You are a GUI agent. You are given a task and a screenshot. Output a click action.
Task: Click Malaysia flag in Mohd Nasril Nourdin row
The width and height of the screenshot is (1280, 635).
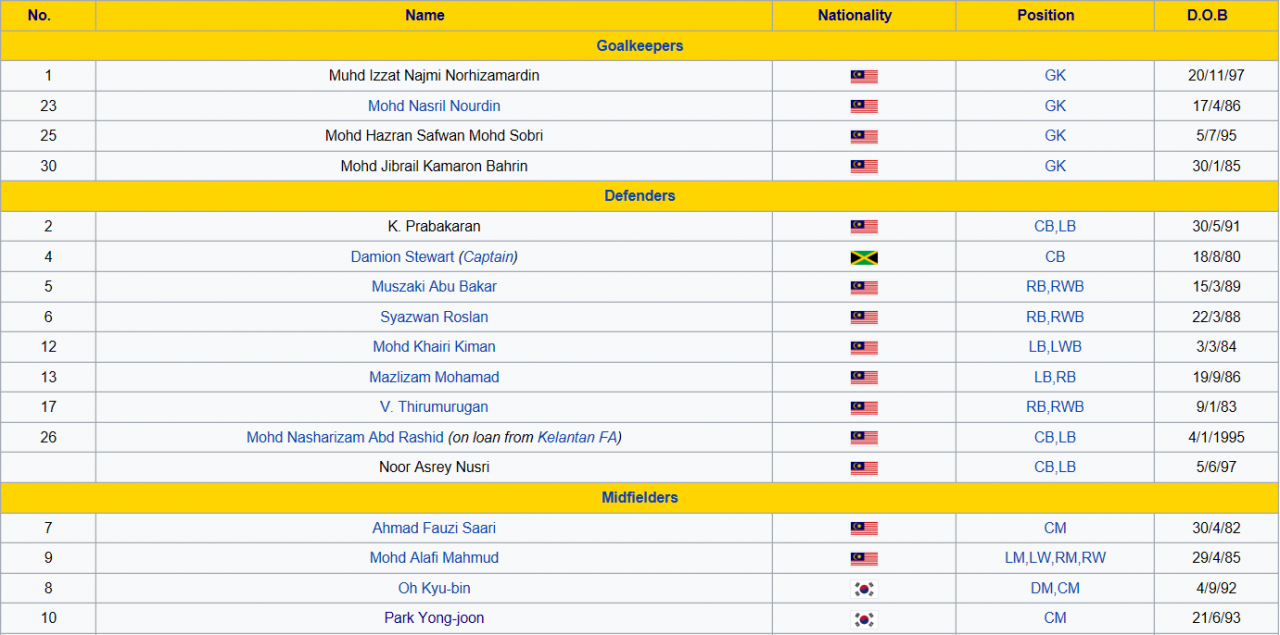coord(864,106)
